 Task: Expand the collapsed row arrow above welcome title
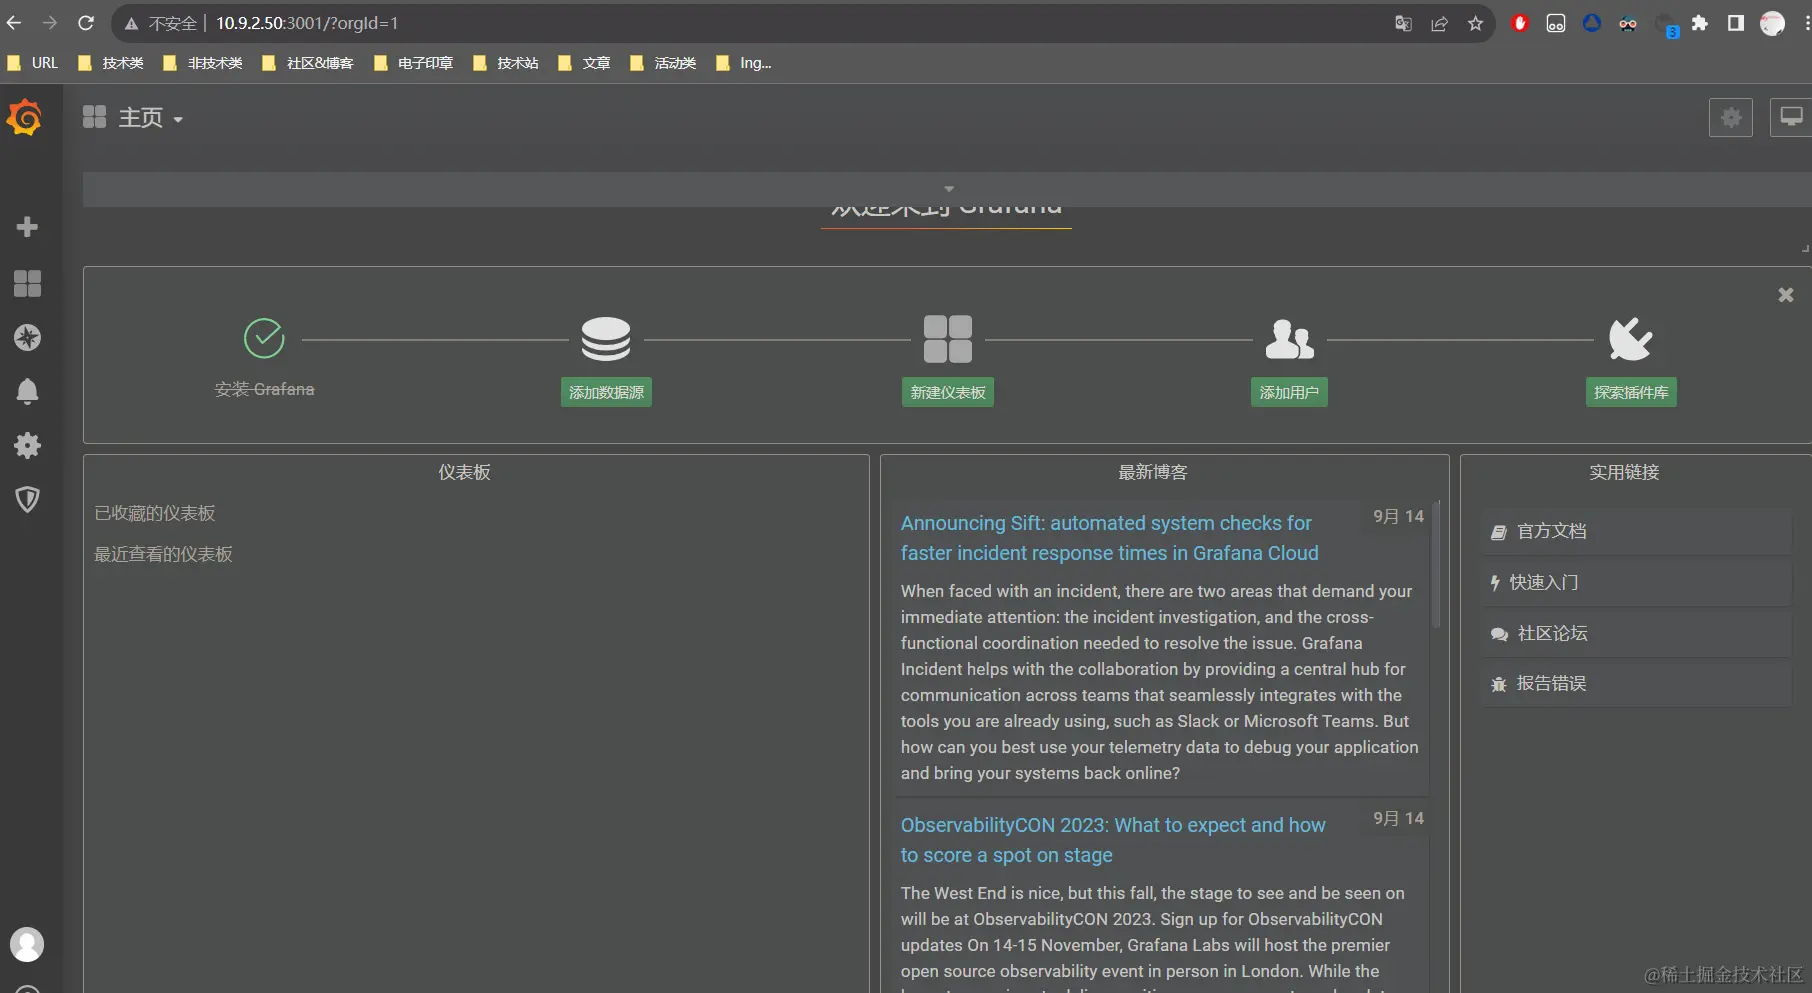[x=949, y=188]
